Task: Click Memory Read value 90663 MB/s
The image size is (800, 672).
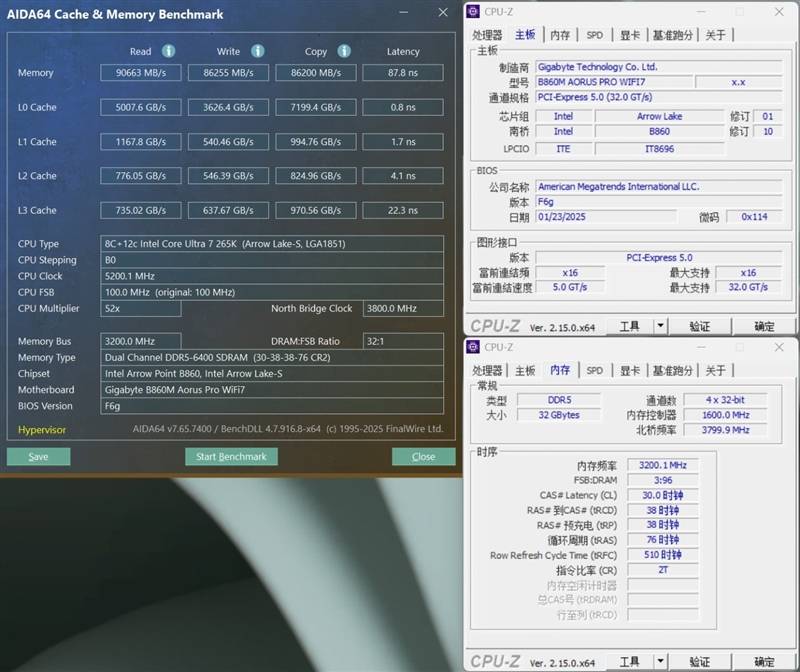Action: (x=141, y=72)
